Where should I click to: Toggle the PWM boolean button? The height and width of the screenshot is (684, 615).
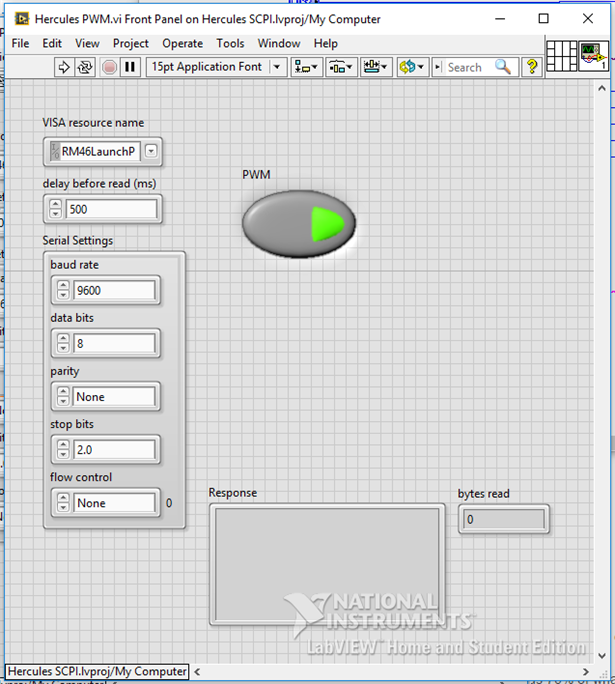point(298,222)
